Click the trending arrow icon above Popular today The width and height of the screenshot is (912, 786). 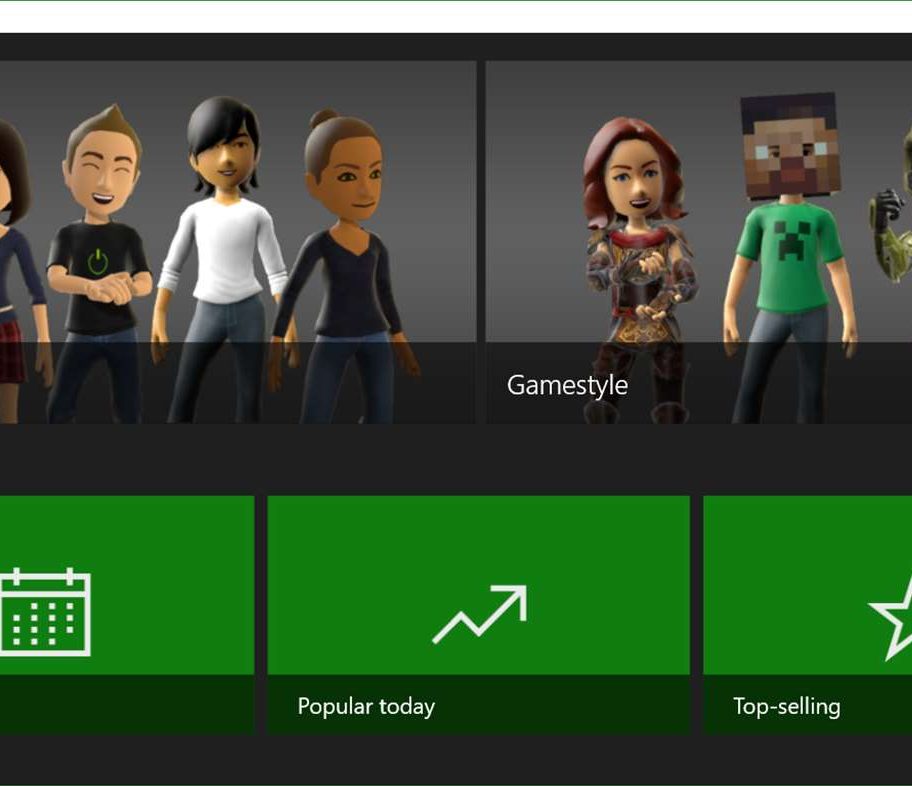coord(479,614)
